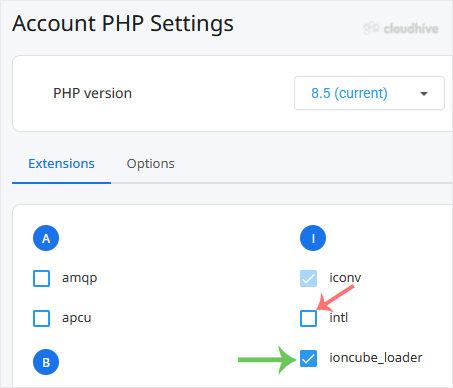Open the Options tab
Screen dimensions: 453x388
150,164
